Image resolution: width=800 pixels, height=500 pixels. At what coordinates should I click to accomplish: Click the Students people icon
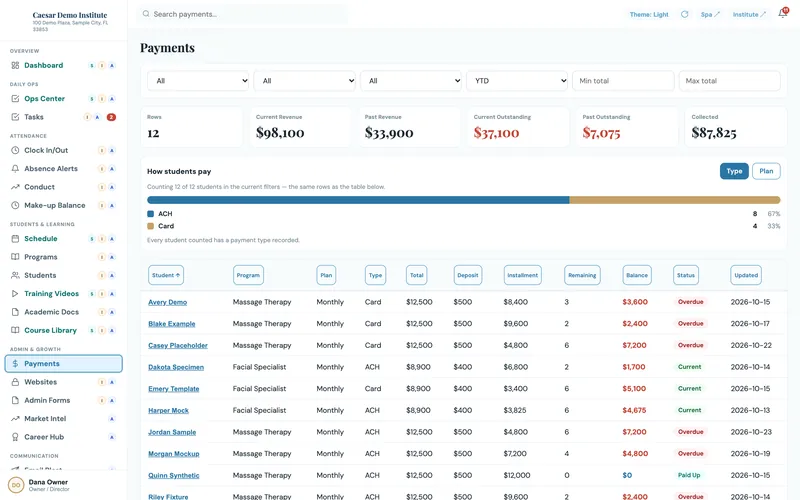click(15, 276)
